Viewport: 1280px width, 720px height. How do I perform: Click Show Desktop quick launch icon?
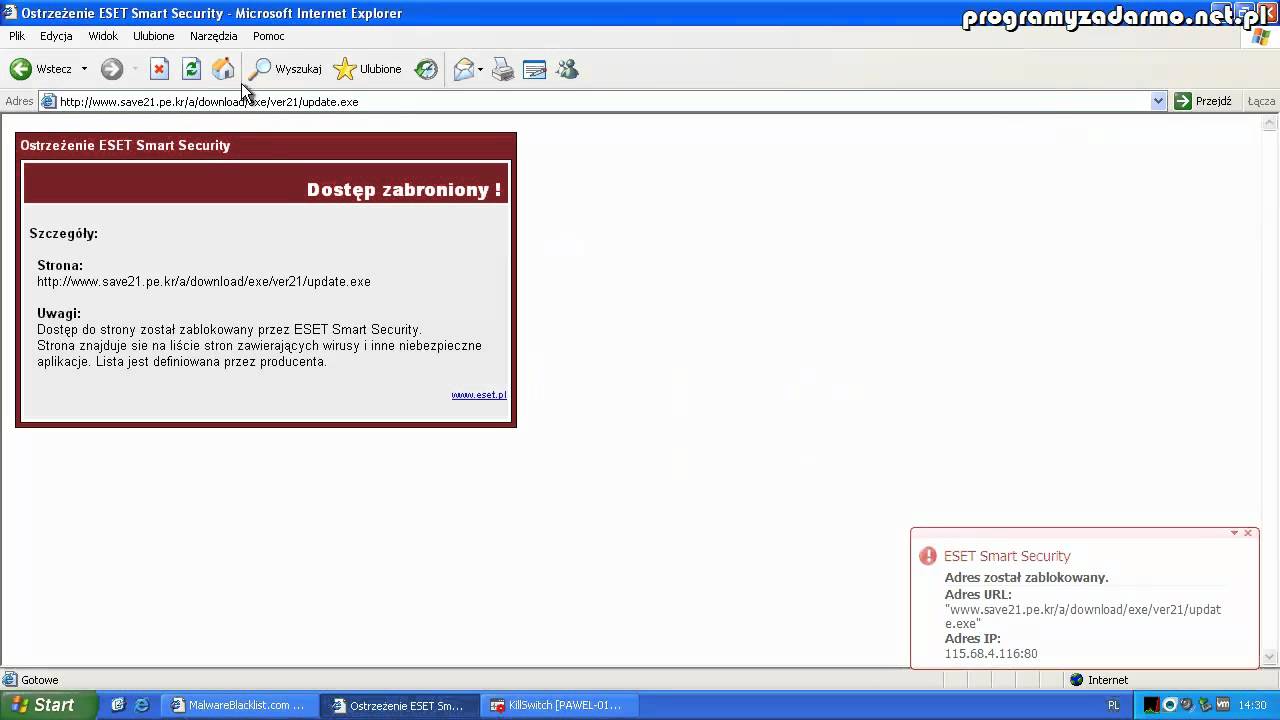[x=118, y=705]
